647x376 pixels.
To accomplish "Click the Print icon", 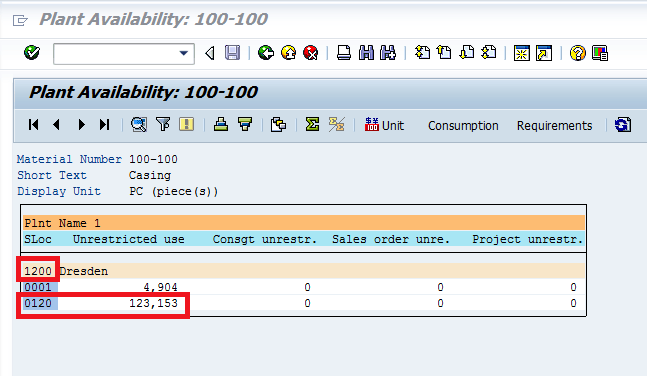I will [344, 53].
